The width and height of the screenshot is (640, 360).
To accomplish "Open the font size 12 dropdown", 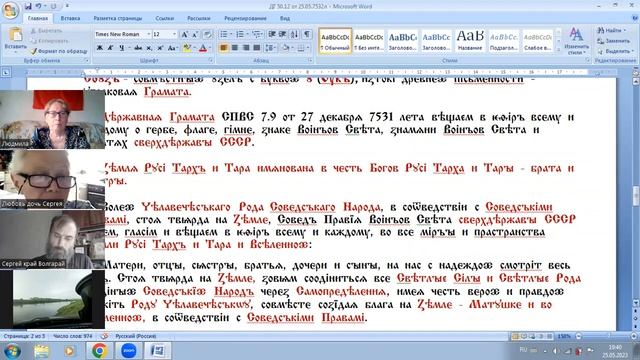I will (174, 34).
